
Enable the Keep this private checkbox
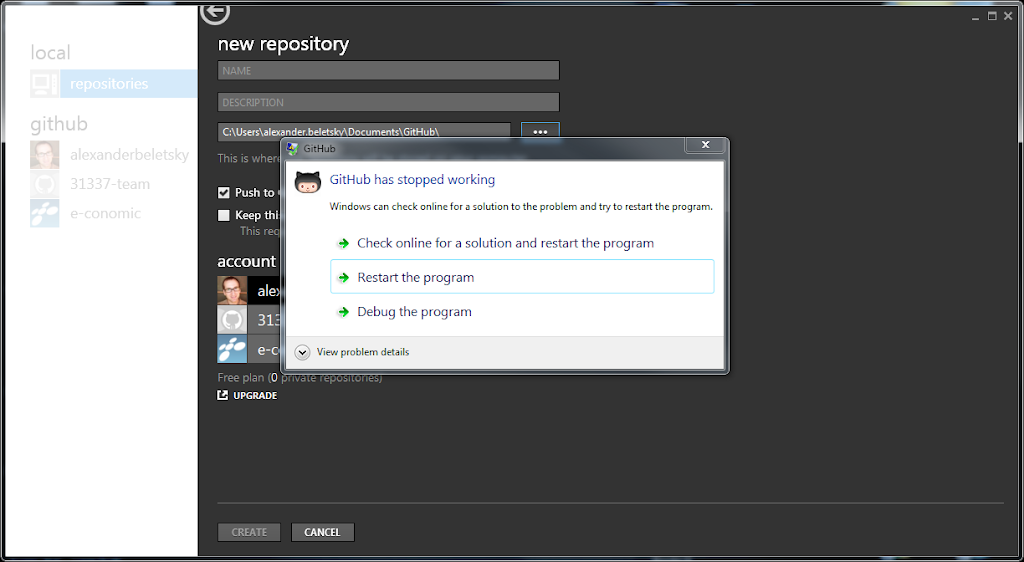click(x=224, y=215)
